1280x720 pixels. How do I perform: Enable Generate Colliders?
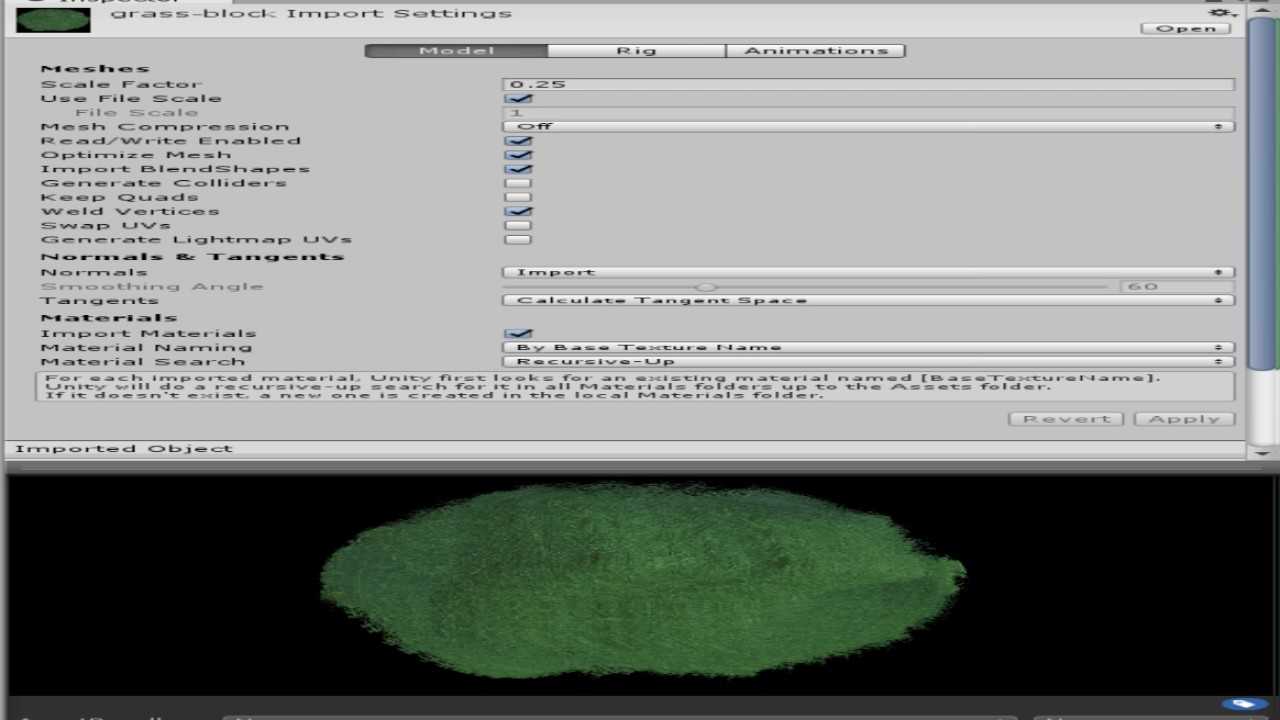[x=519, y=182]
